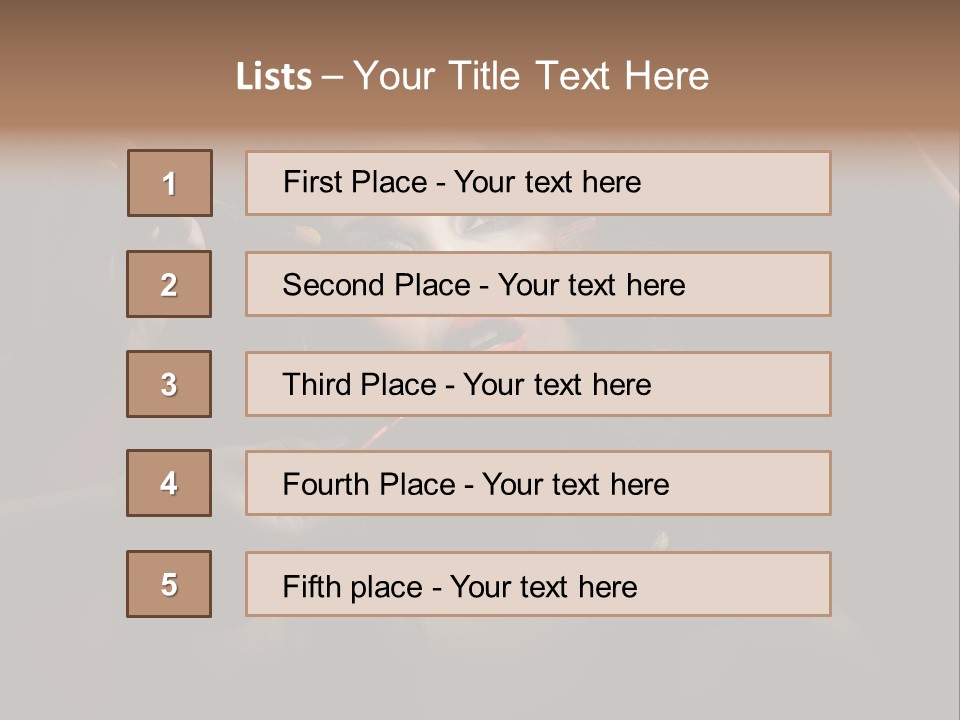Select the First Place text box
The image size is (960, 720).
(538, 183)
